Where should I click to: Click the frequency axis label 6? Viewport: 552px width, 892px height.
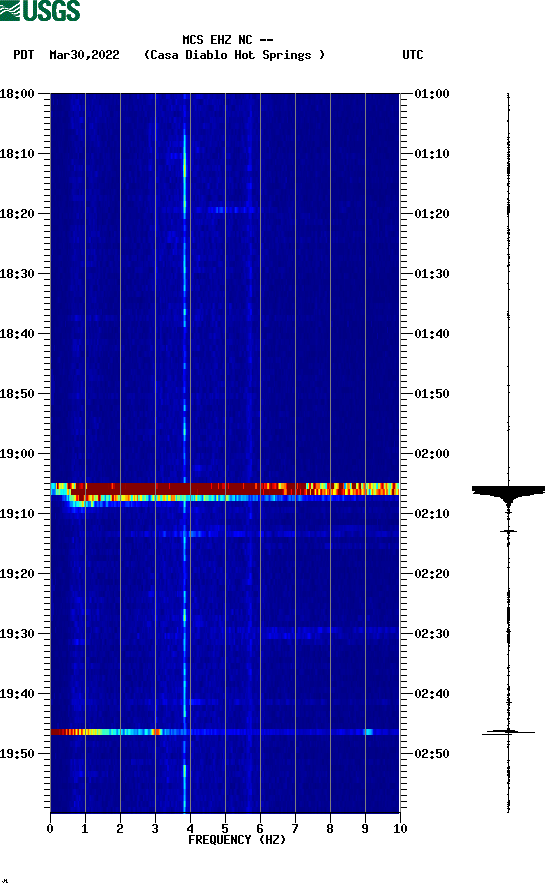tap(260, 829)
